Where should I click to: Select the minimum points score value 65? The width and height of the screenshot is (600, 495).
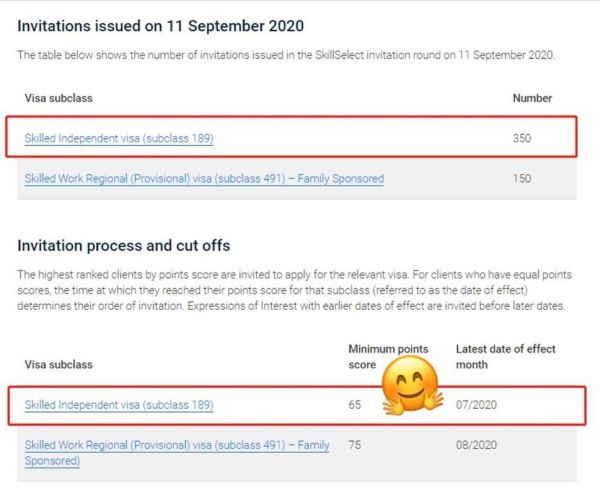[x=355, y=405]
